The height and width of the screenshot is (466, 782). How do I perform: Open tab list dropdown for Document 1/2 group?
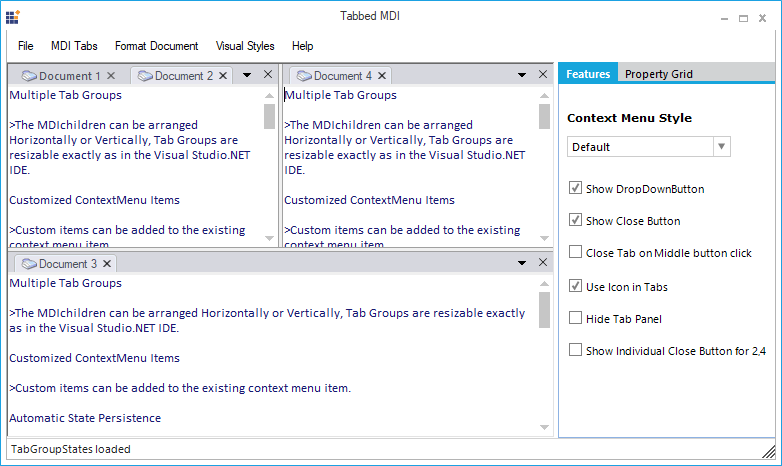247,75
